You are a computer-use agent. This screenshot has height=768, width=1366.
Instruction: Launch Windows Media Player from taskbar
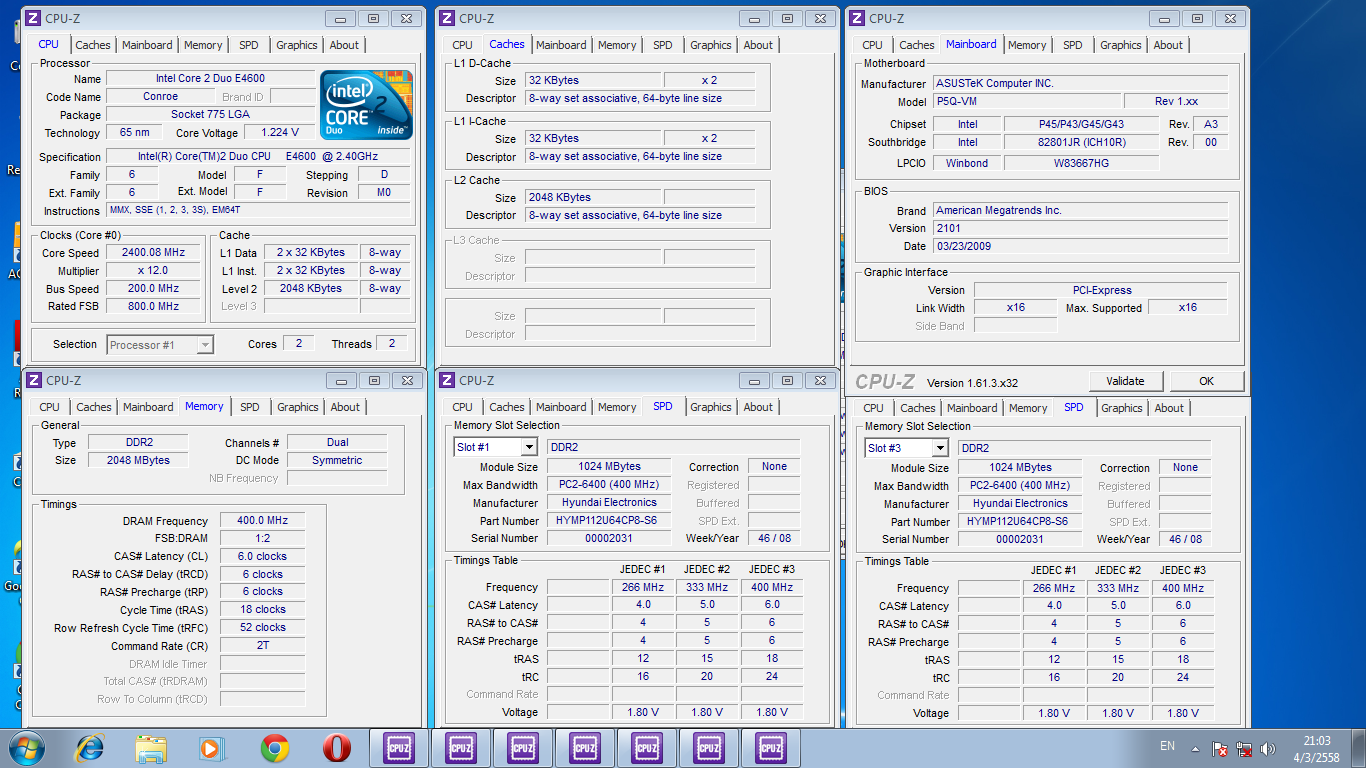tap(210, 747)
